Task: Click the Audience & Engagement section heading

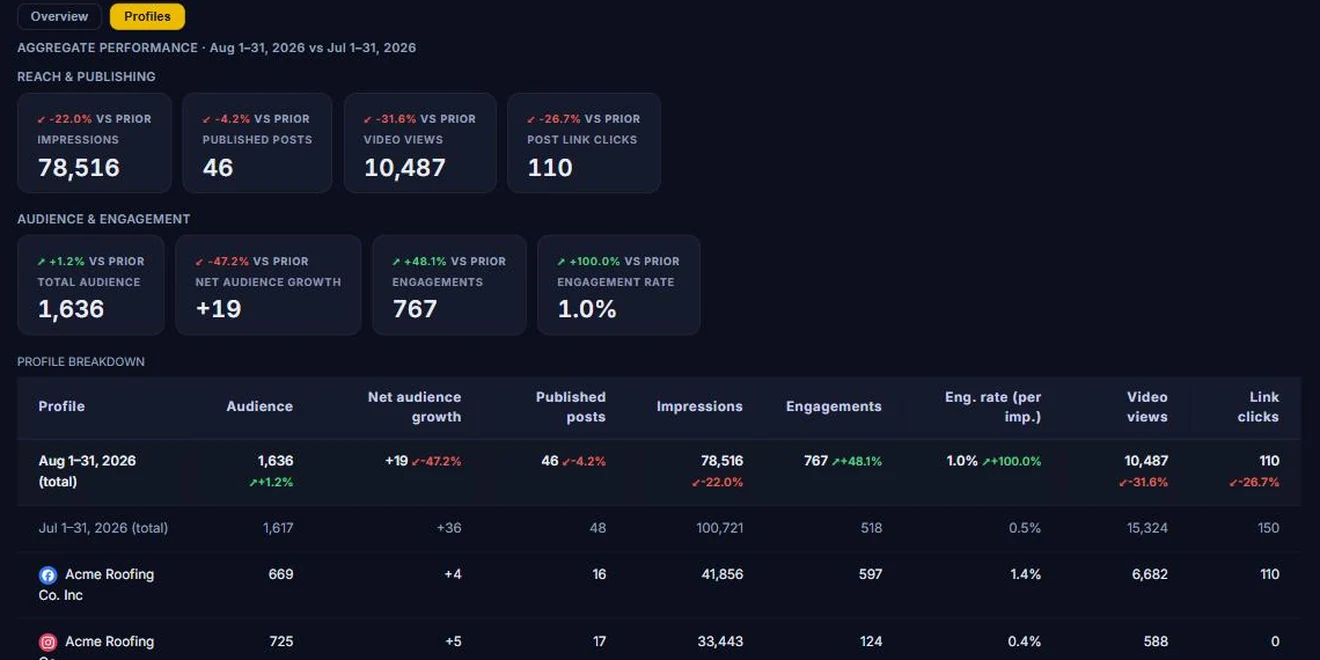Action: point(104,219)
